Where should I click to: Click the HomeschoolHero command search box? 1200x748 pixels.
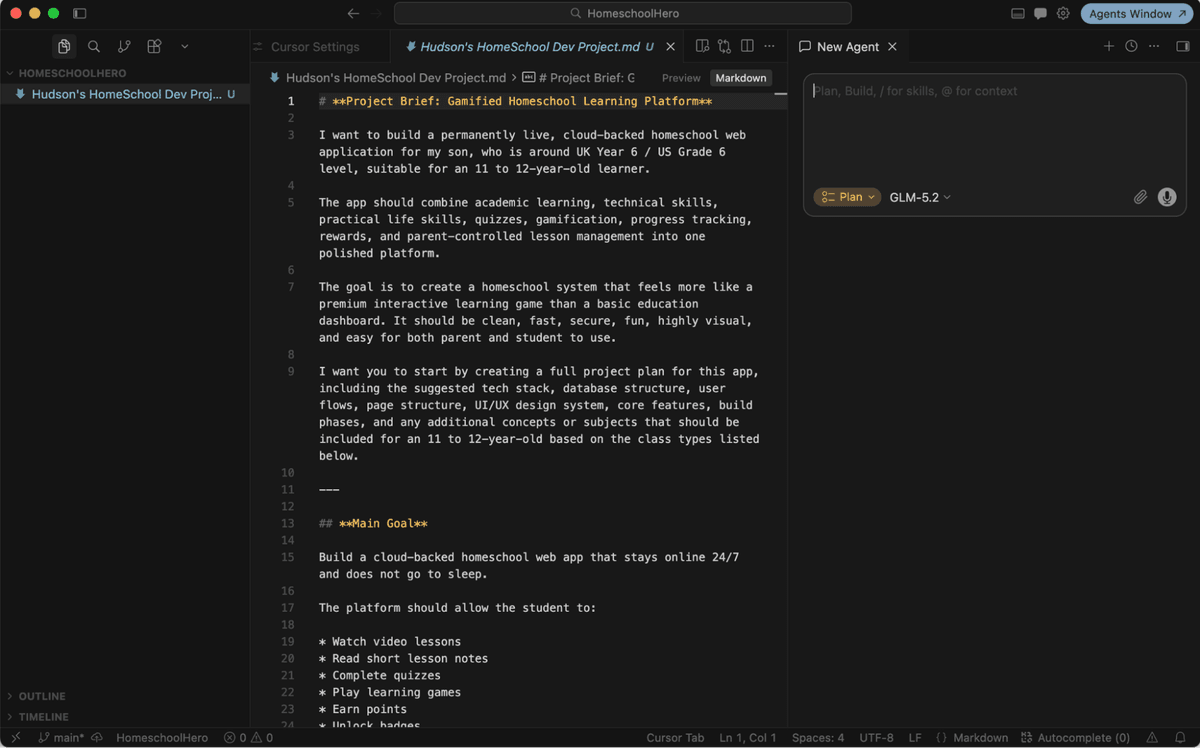coord(623,14)
